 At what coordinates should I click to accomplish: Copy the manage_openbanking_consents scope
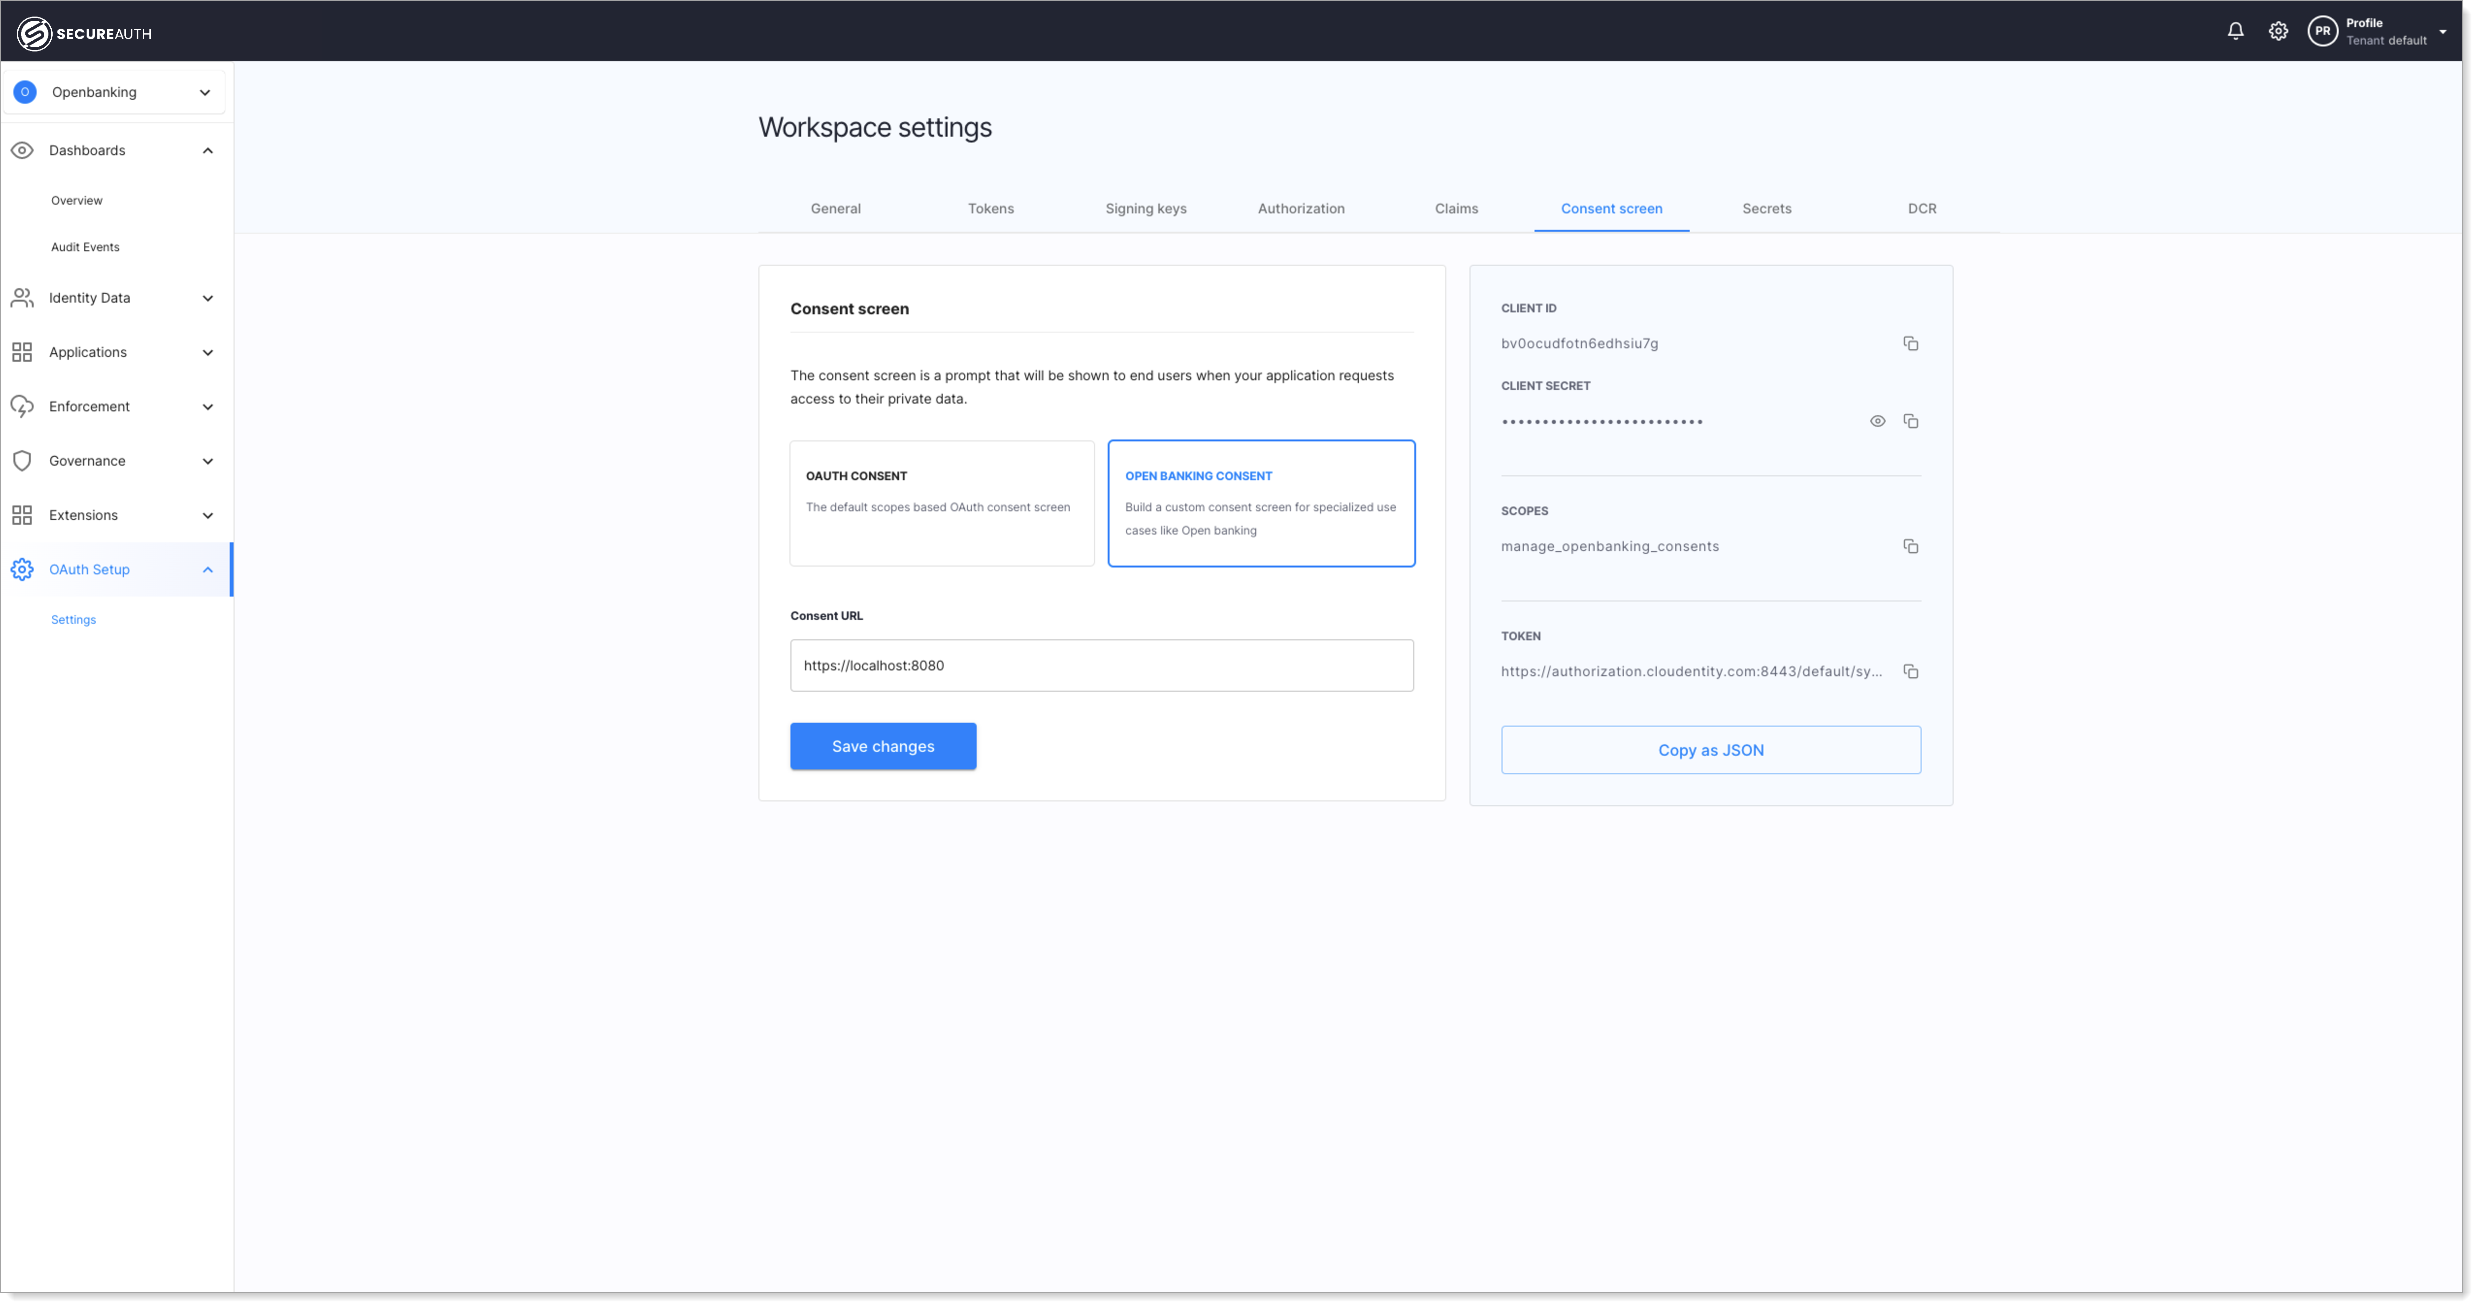coord(1910,546)
